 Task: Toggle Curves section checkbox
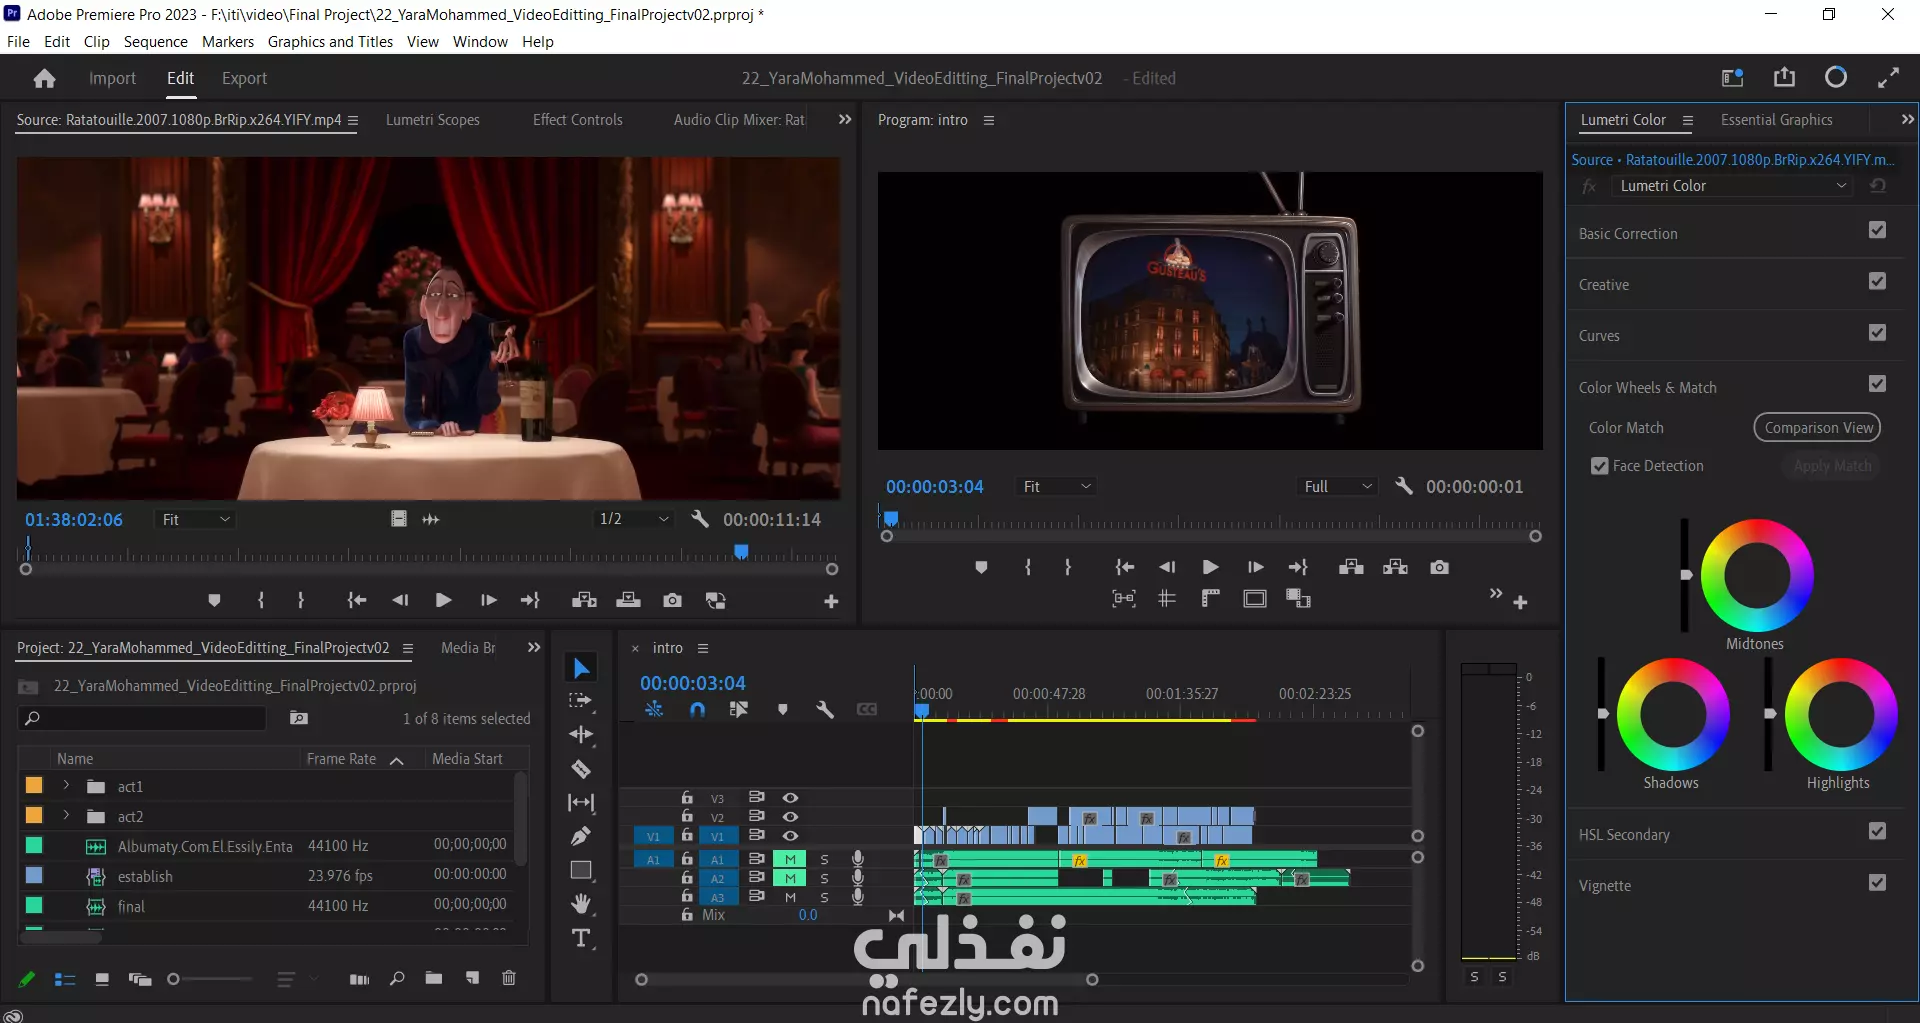pyautogui.click(x=1877, y=332)
